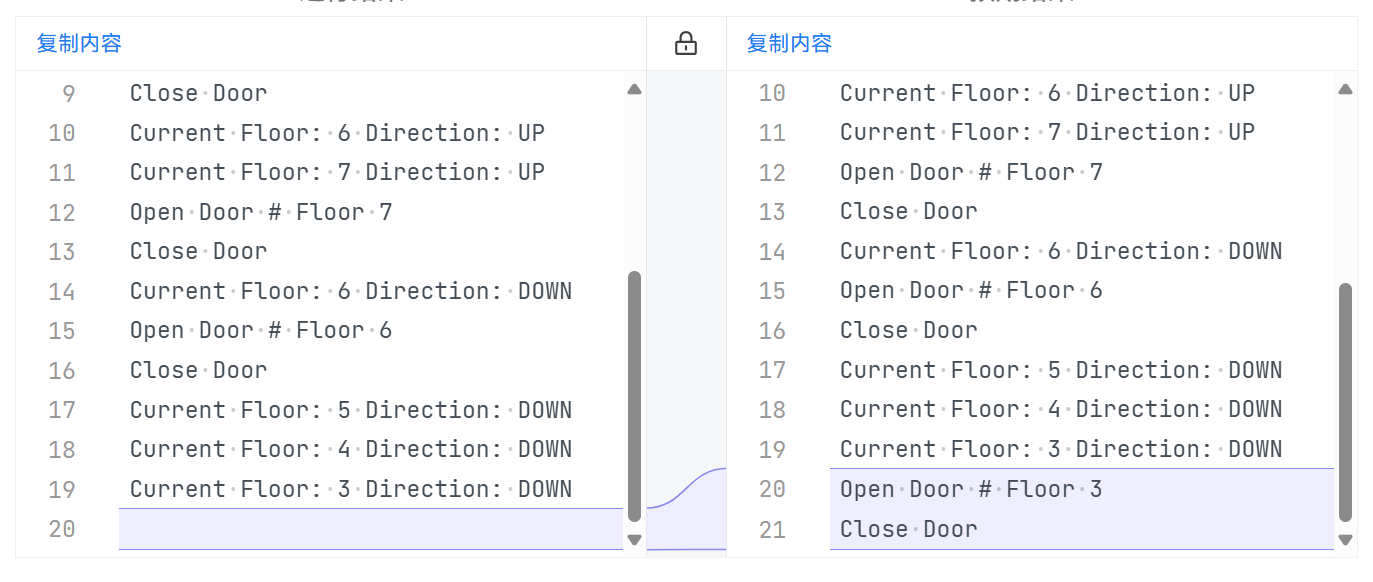The image size is (1373, 582).
Task: Click right pane 'Current Floor: 5 Direction: DOWN'
Action: coord(1060,370)
